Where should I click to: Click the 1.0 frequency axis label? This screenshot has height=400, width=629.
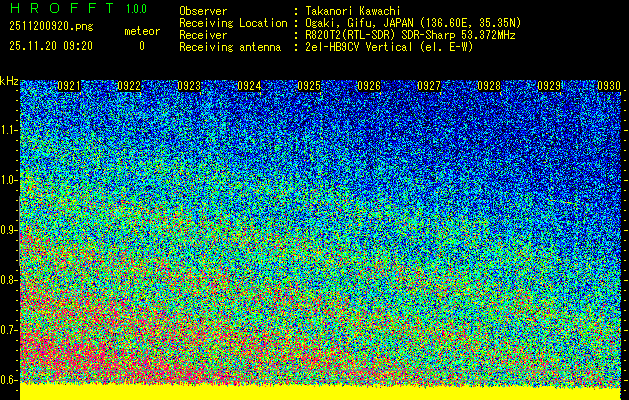[x=9, y=180]
